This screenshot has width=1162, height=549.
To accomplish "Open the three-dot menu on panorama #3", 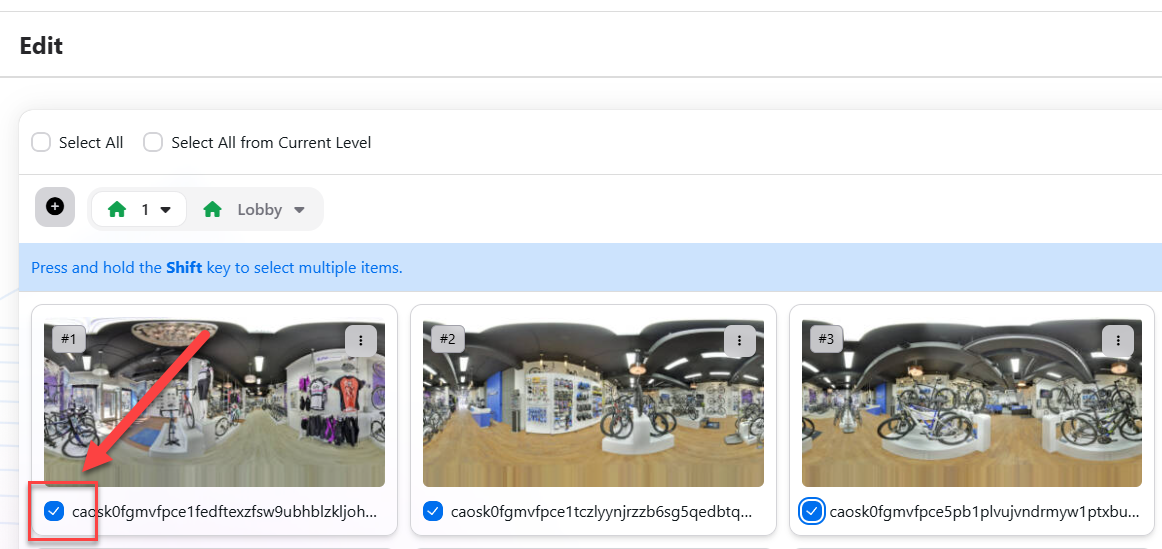I will [x=1118, y=341].
